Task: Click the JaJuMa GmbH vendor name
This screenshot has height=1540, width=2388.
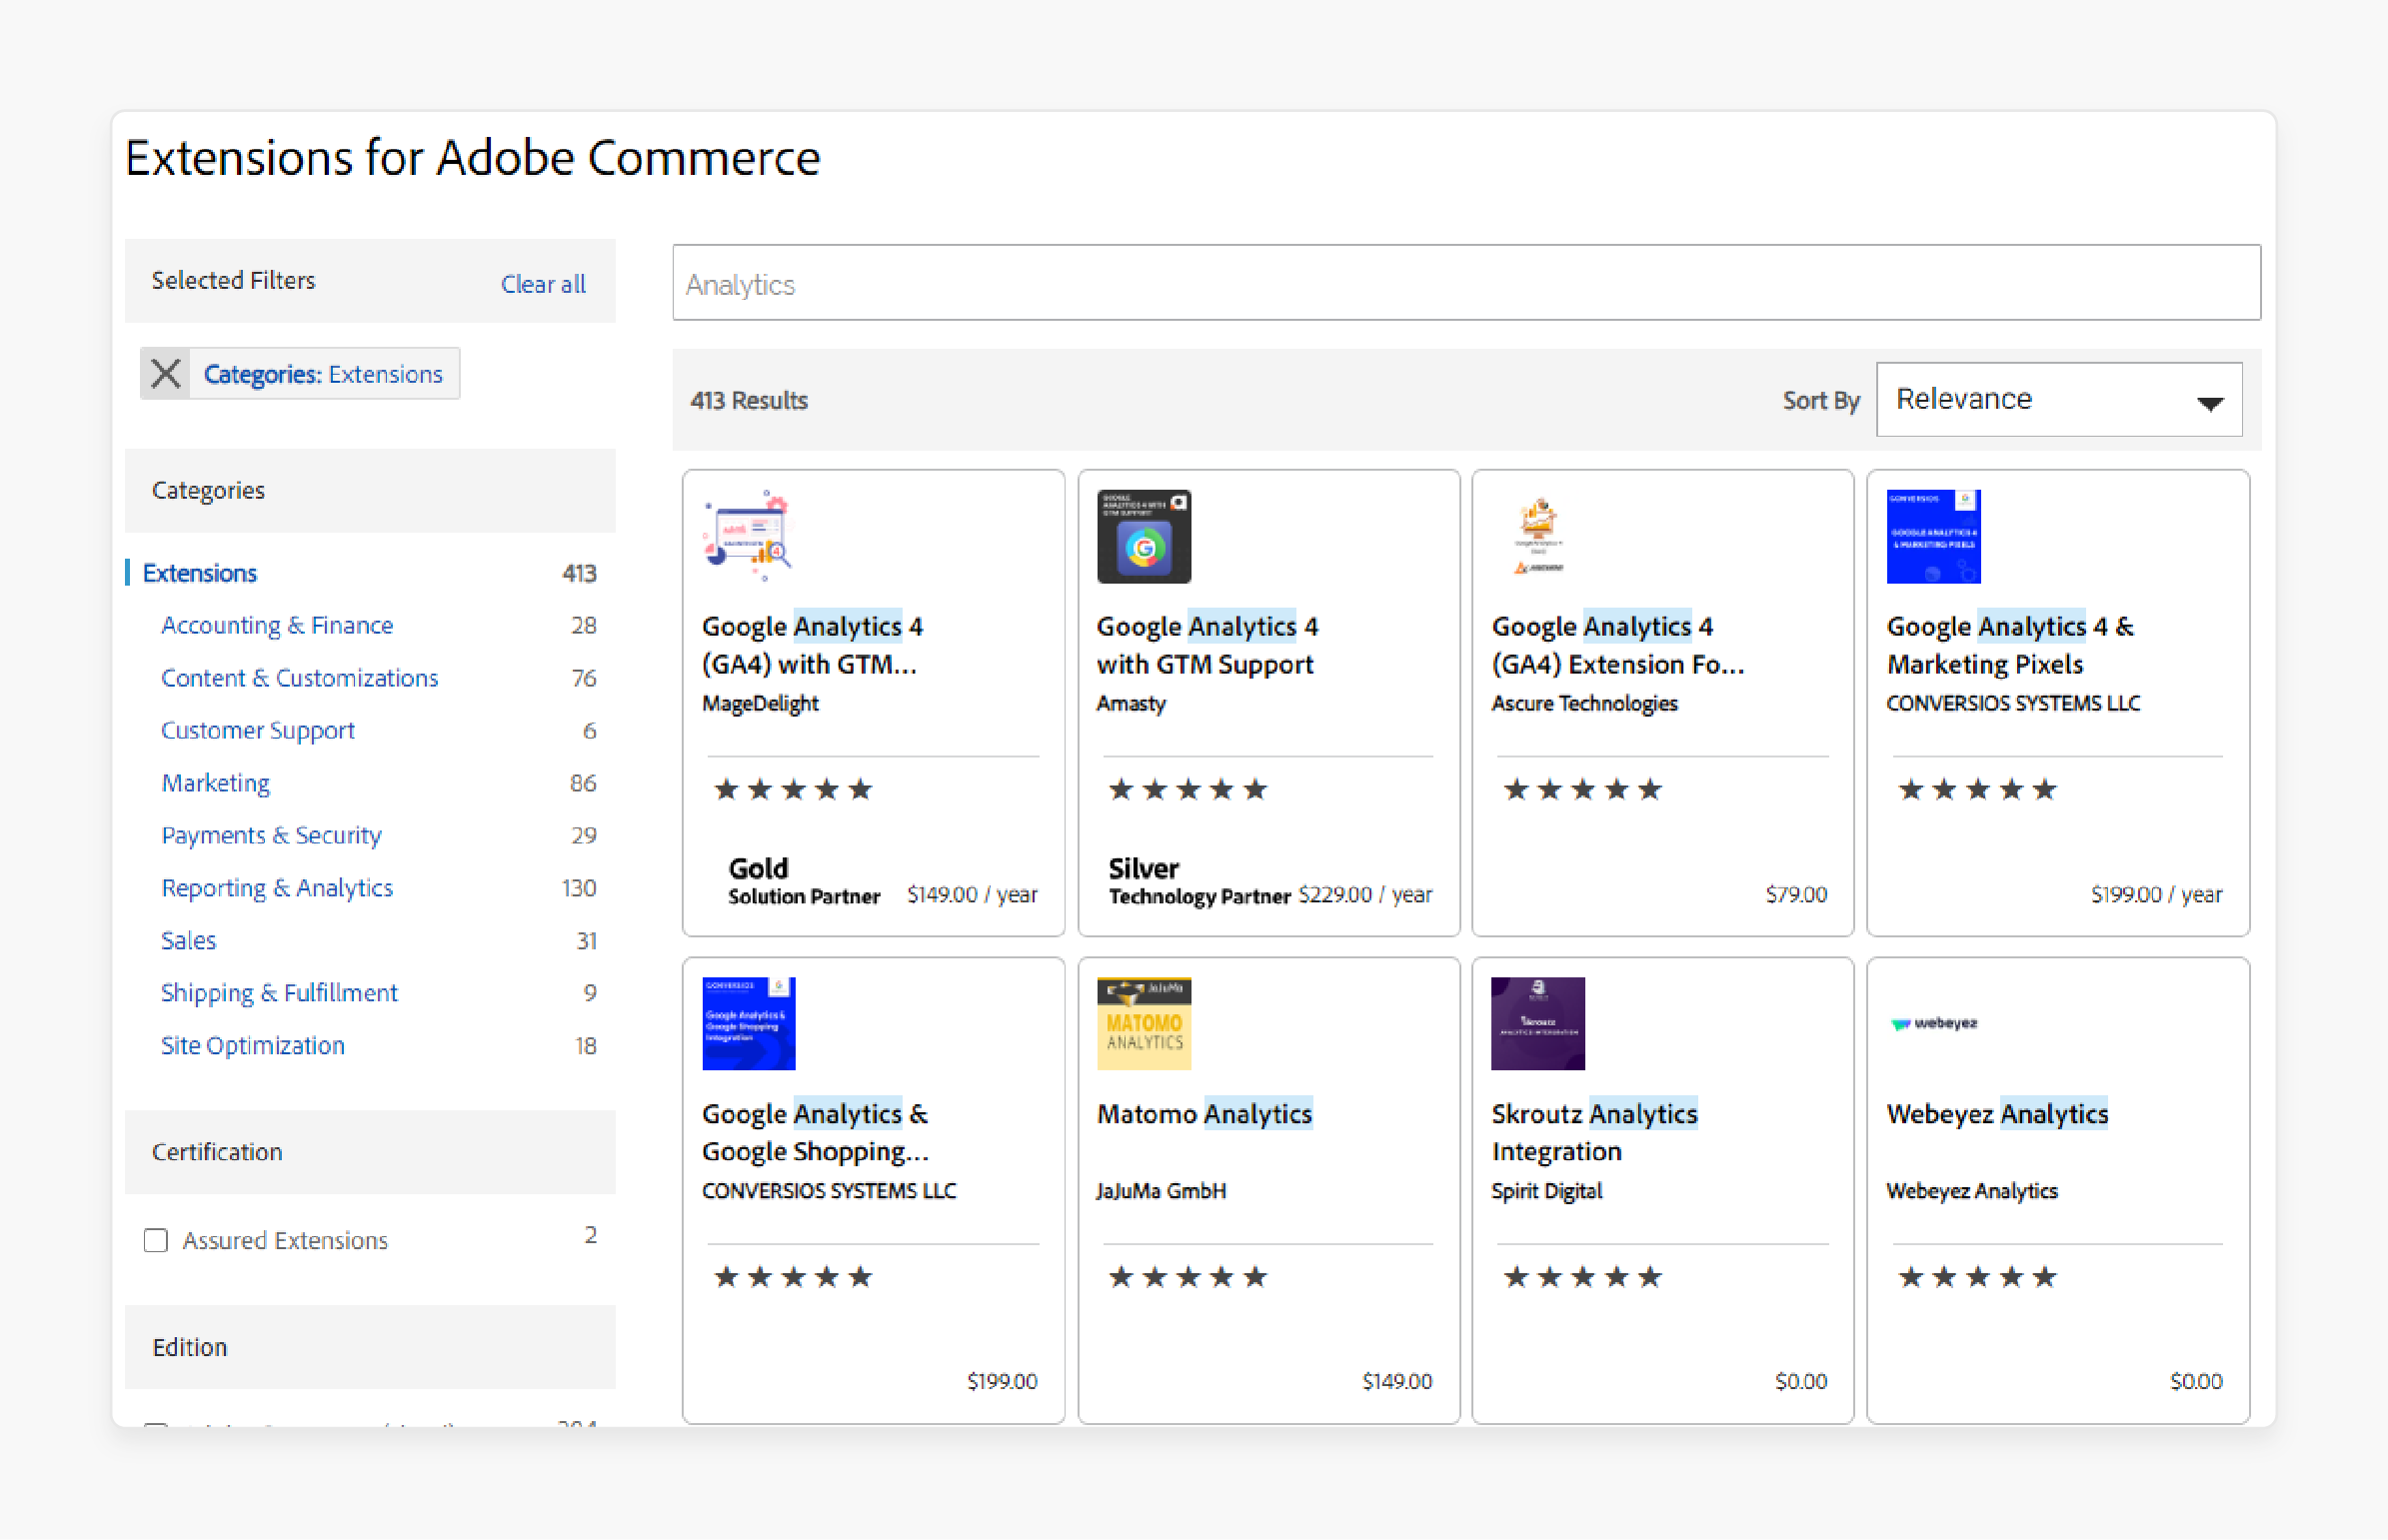Action: (x=1161, y=1191)
